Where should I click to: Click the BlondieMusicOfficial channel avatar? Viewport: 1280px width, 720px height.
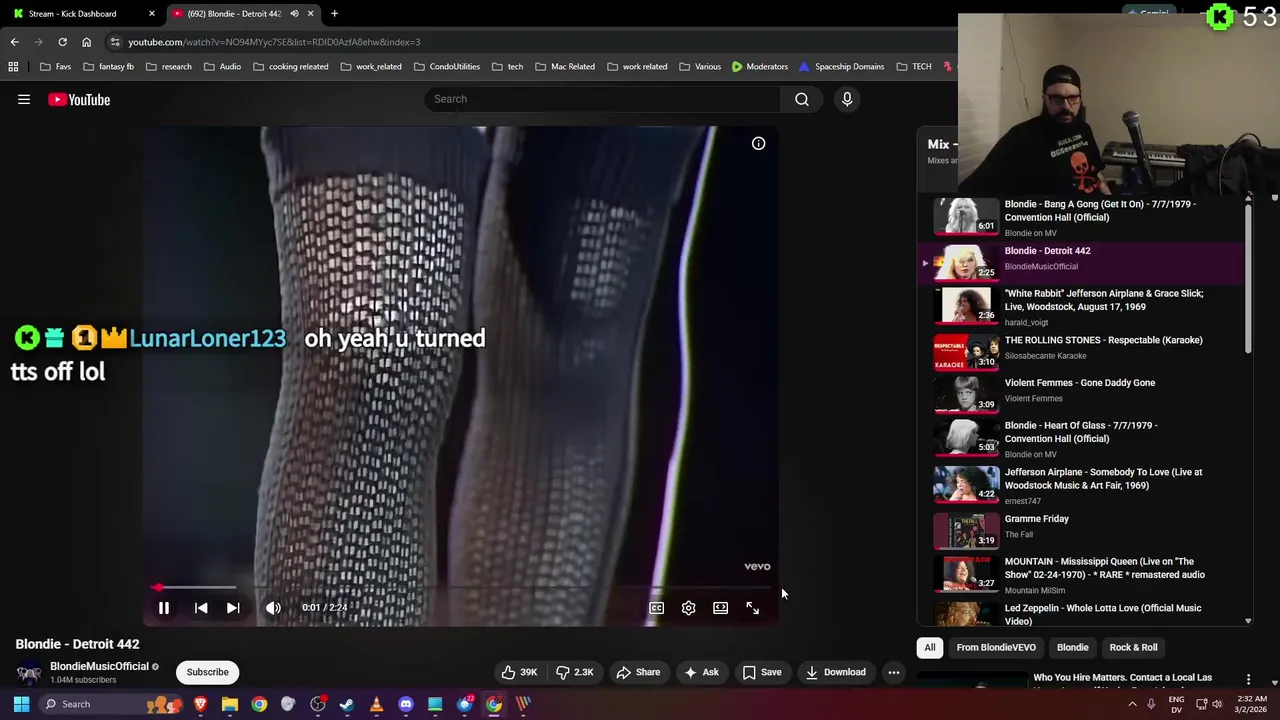29,672
